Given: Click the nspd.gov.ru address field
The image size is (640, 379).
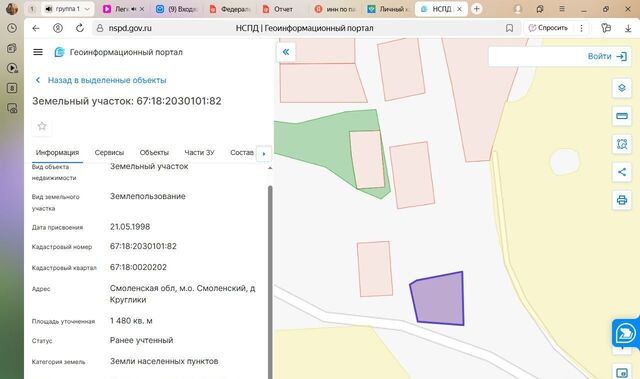Looking at the screenshot, I should [x=130, y=28].
